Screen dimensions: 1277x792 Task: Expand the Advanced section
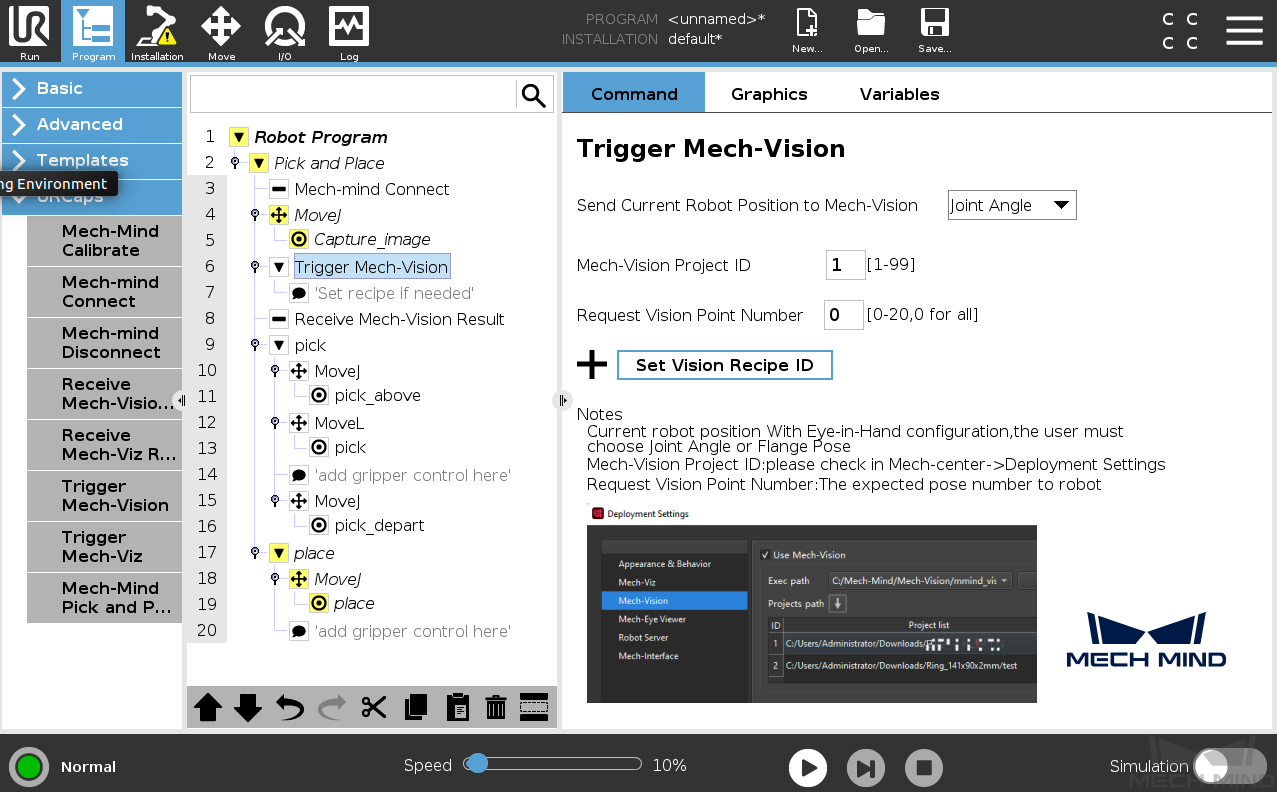92,124
